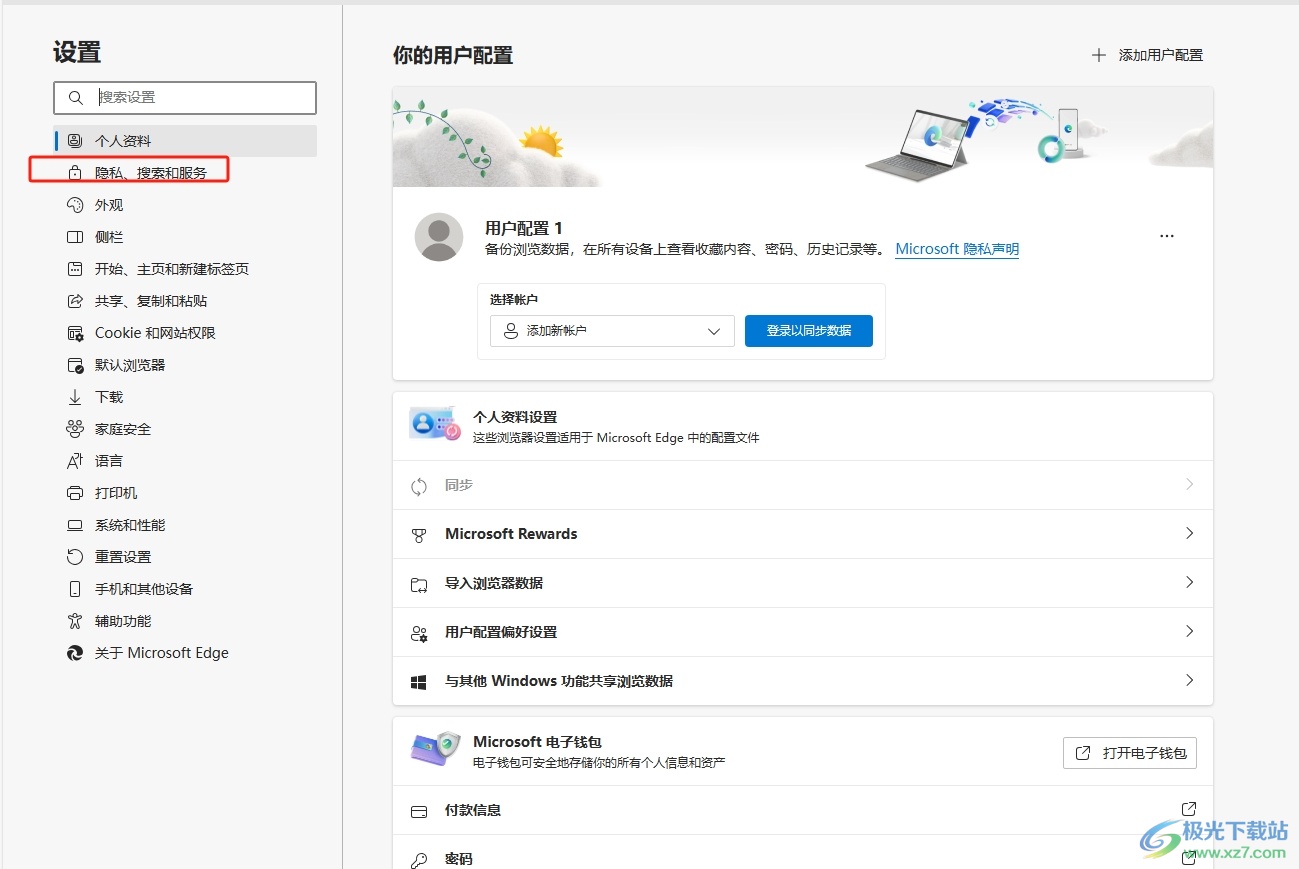The width and height of the screenshot is (1299, 869).
Task: Open the Microsoft 隐私声明 link
Action: [957, 249]
